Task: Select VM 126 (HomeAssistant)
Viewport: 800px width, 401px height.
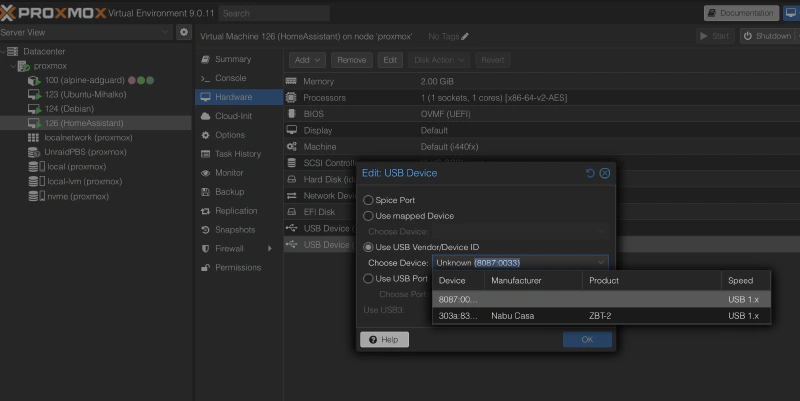Action: click(84, 123)
